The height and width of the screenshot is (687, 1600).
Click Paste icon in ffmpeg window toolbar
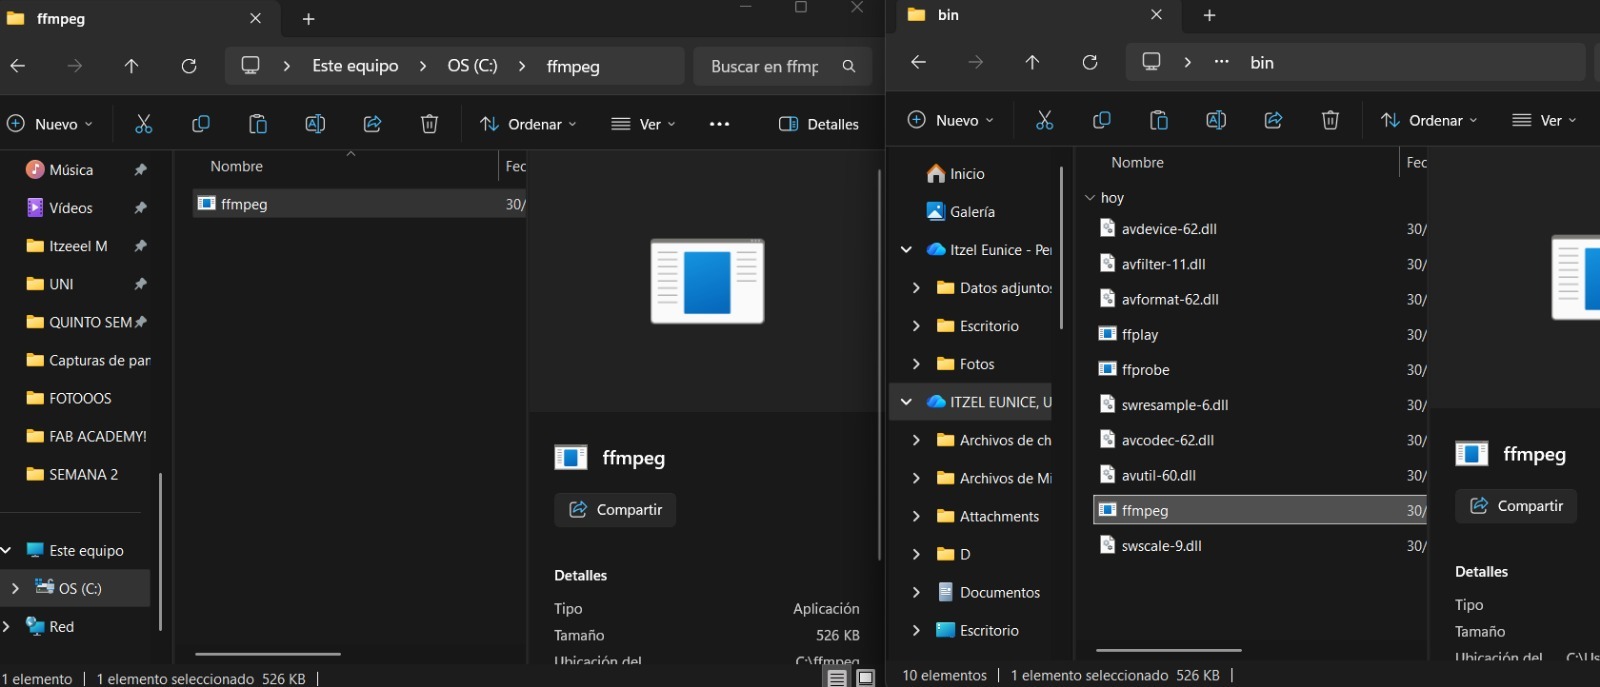258,124
